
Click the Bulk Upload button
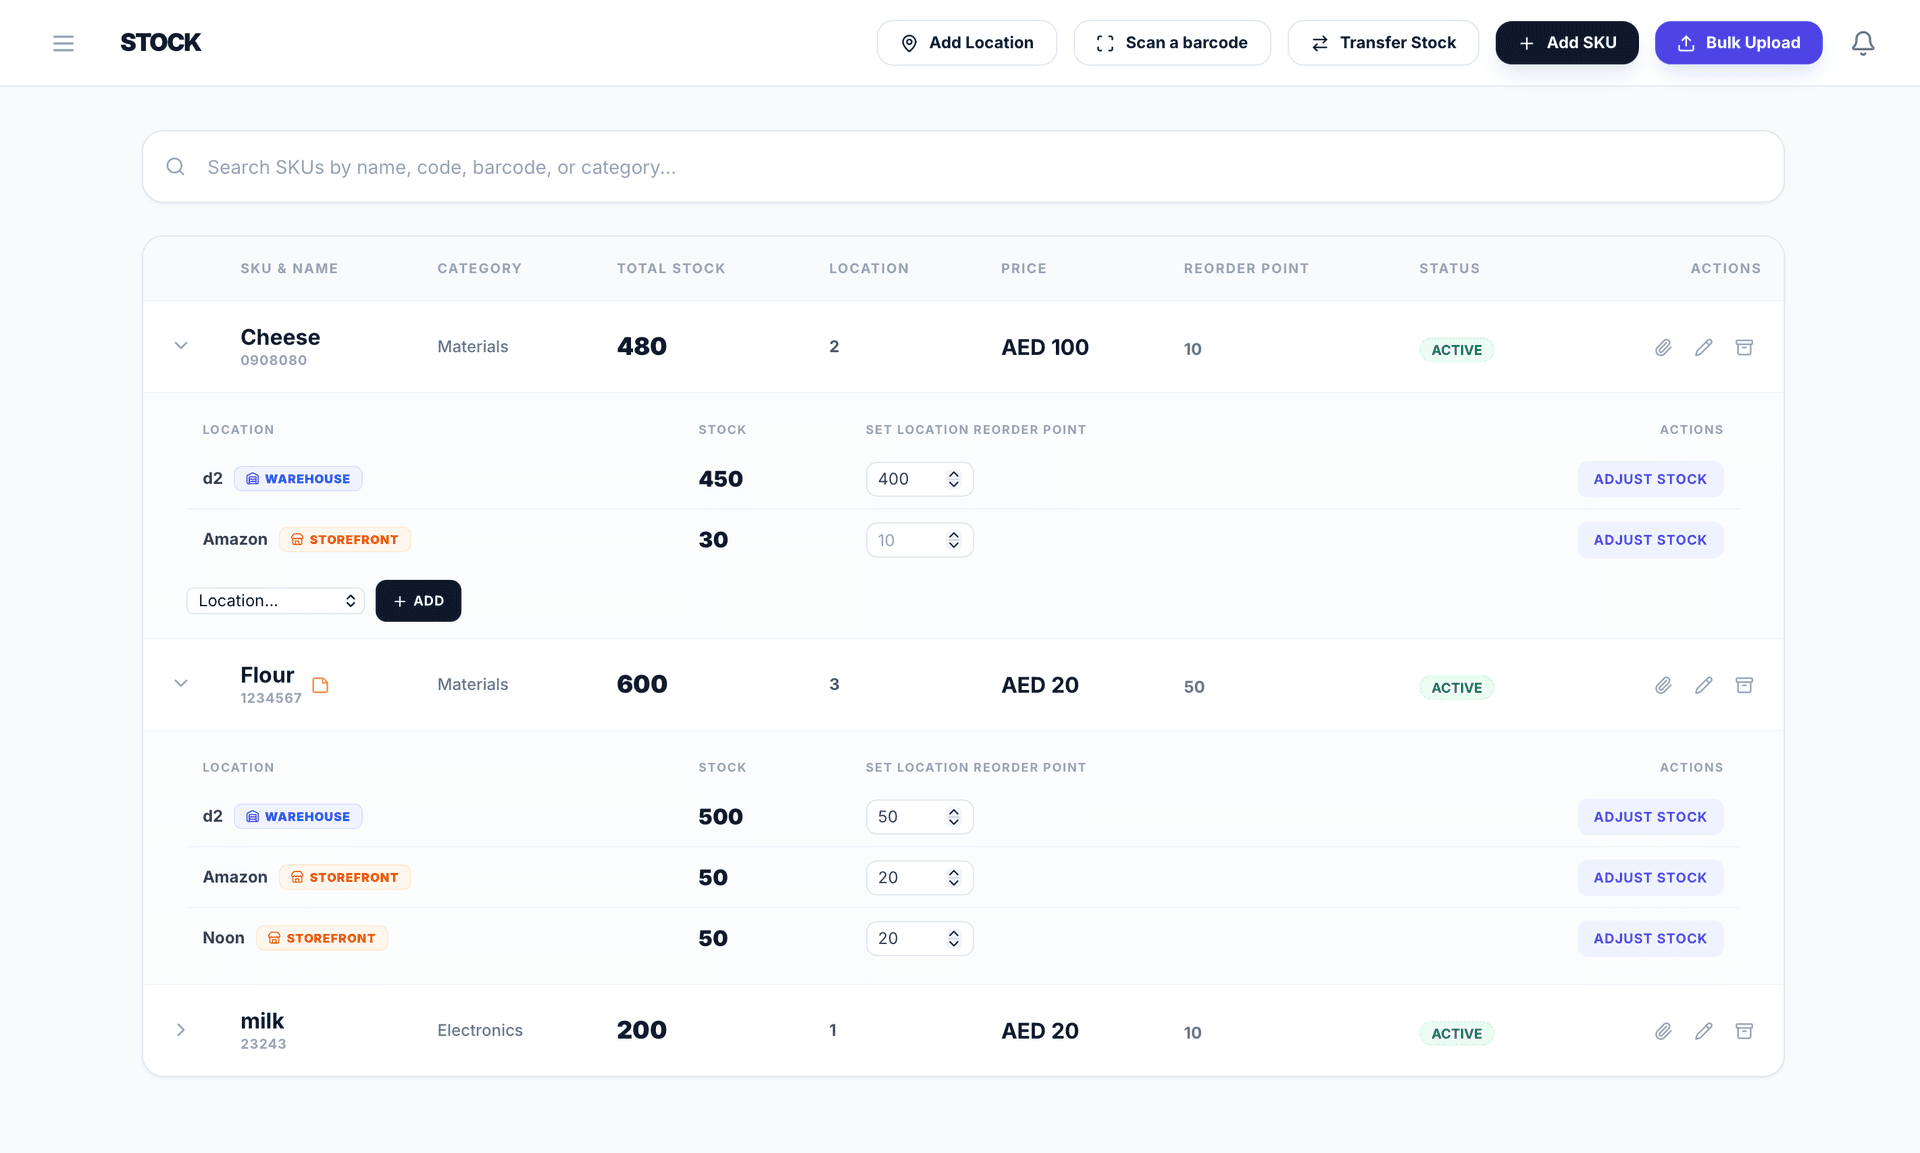point(1738,42)
